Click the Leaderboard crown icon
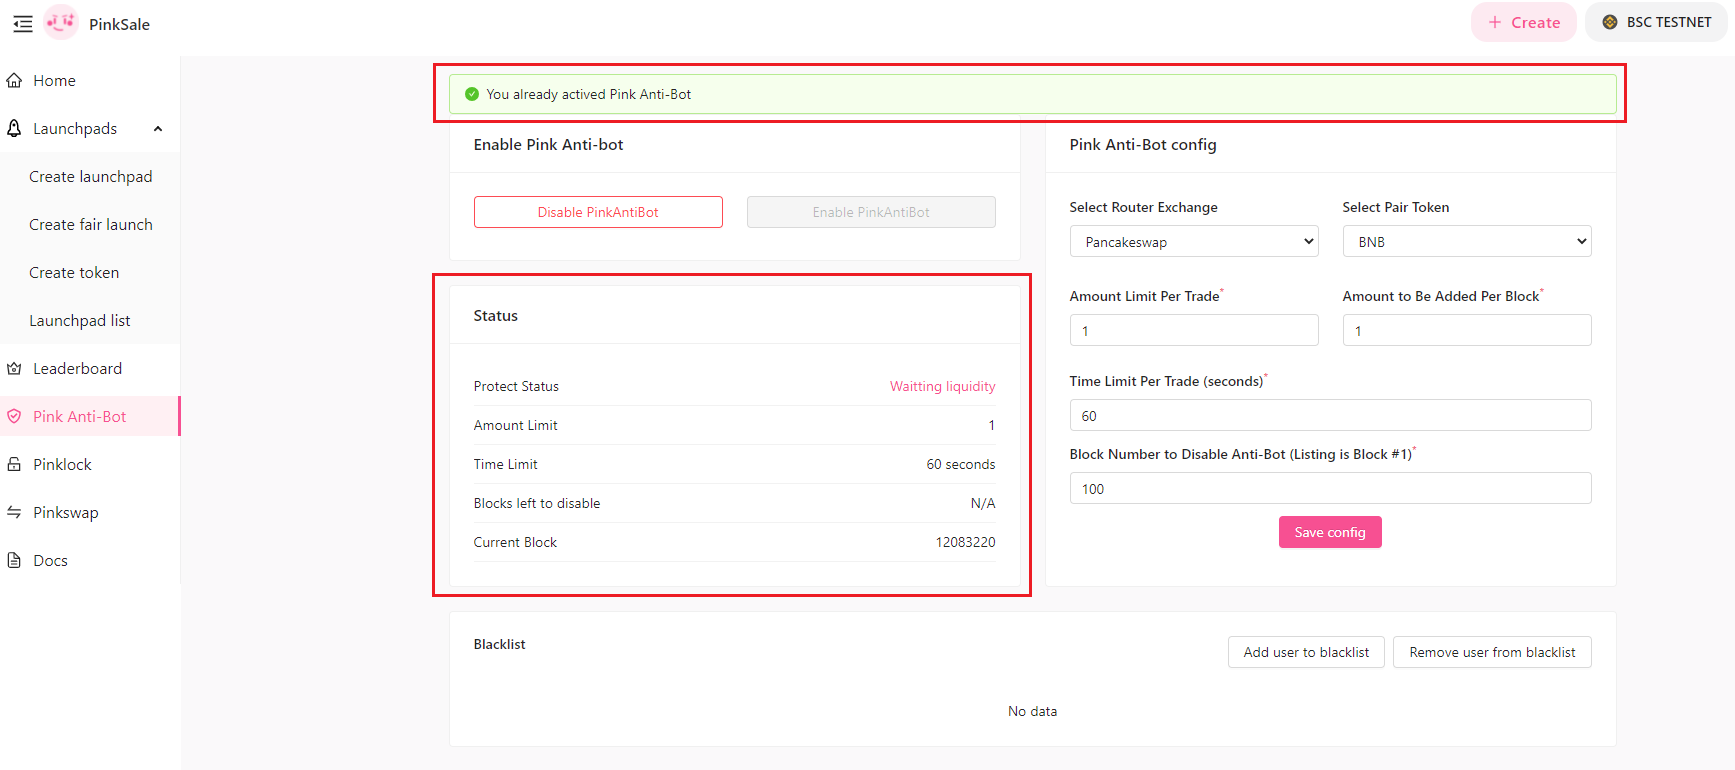This screenshot has height=770, width=1735. 14,368
